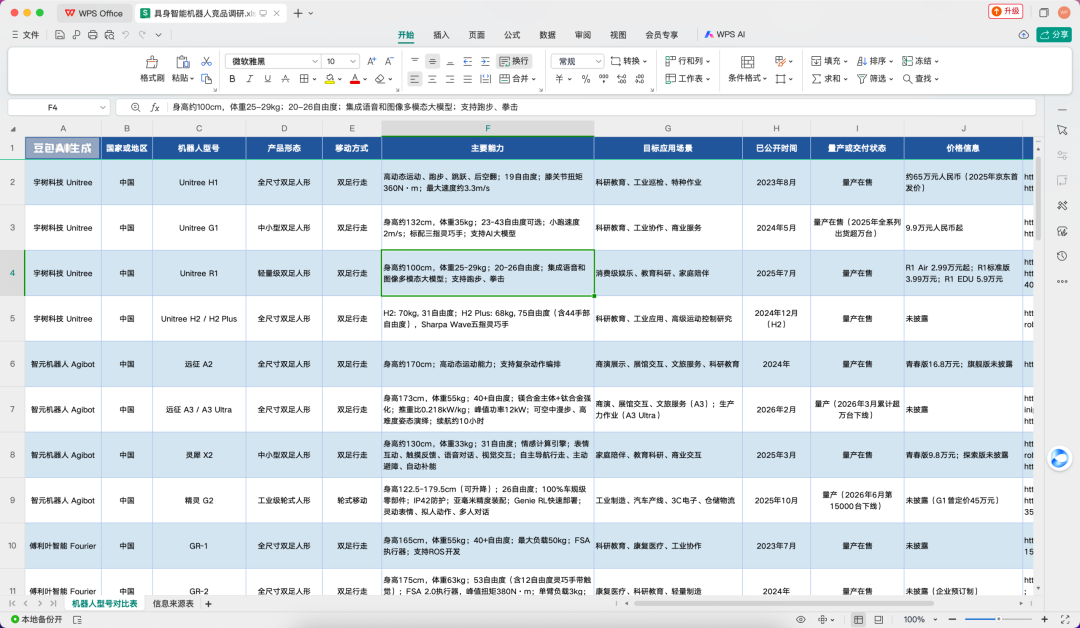The width and height of the screenshot is (1080, 628).
Task: Switch to the Formulas (公式) tab
Action: click(x=512, y=35)
